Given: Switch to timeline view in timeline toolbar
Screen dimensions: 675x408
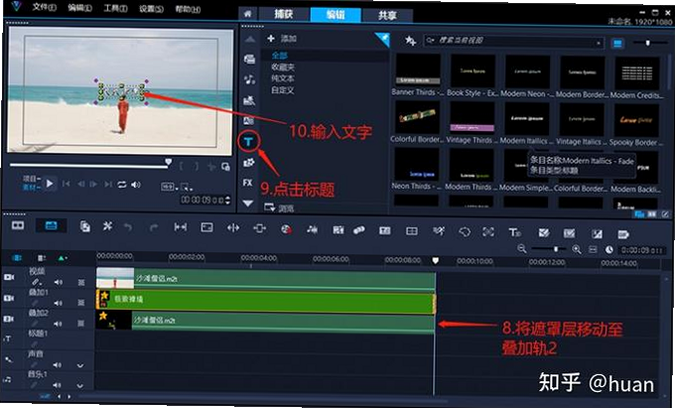Looking at the screenshot, I should [51, 225].
